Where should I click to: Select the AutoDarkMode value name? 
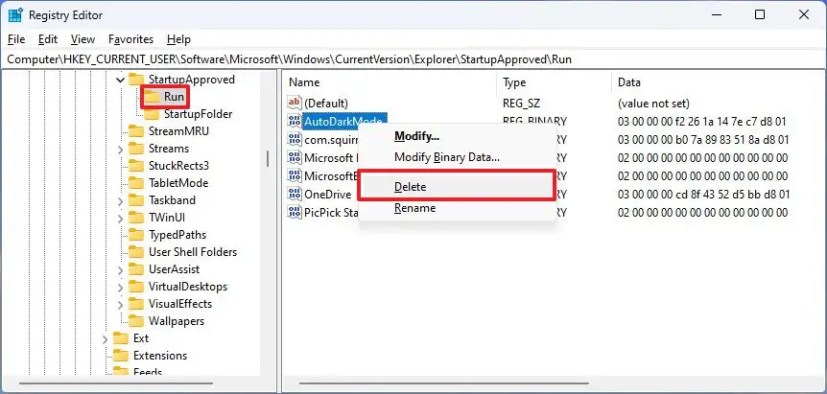344,121
